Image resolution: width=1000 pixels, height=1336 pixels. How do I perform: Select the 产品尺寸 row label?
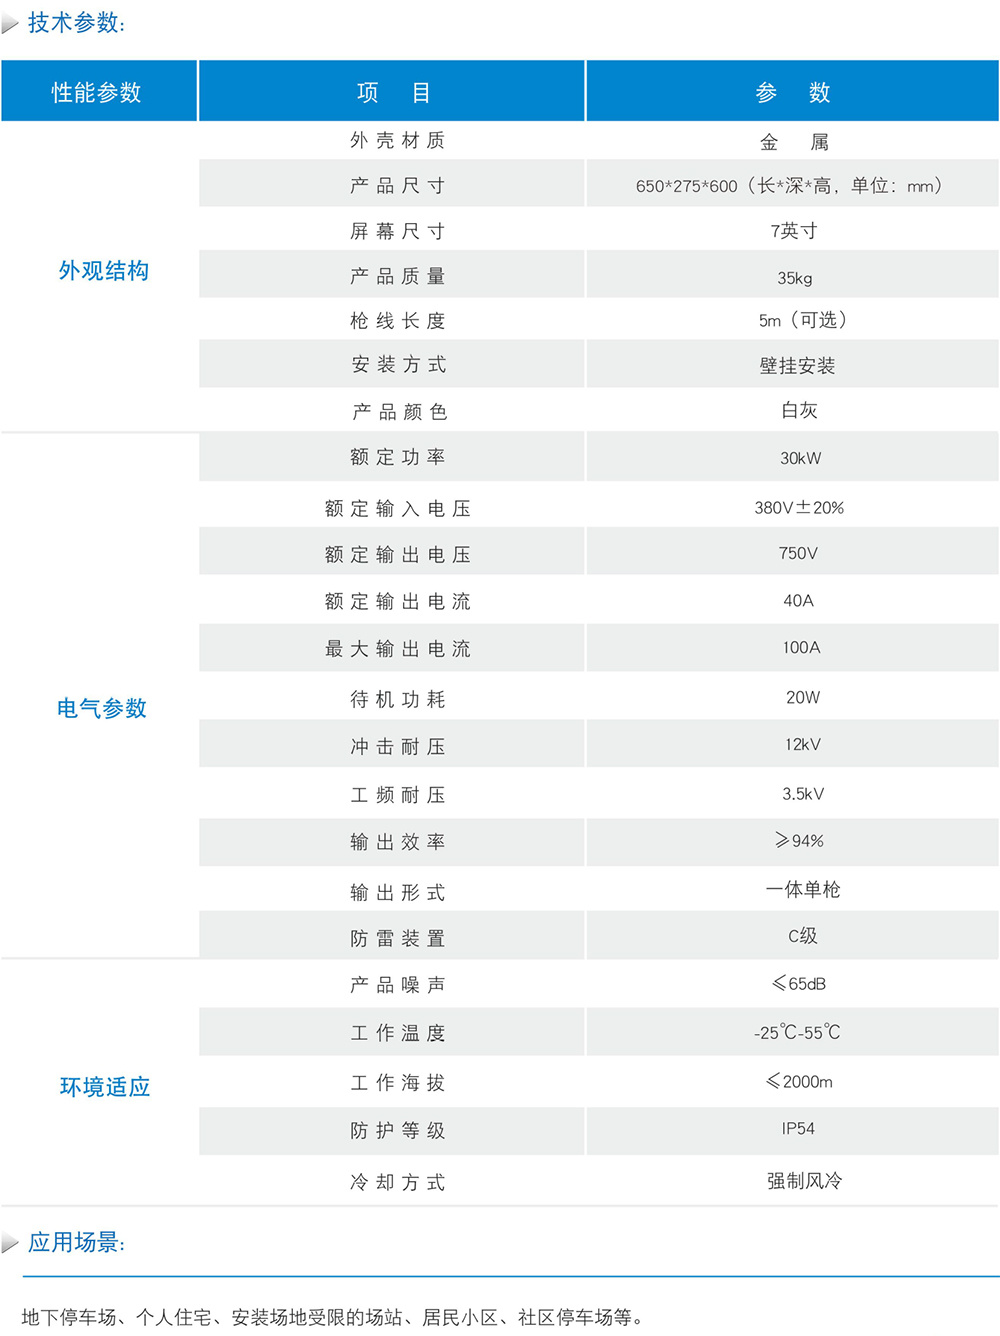(x=397, y=186)
